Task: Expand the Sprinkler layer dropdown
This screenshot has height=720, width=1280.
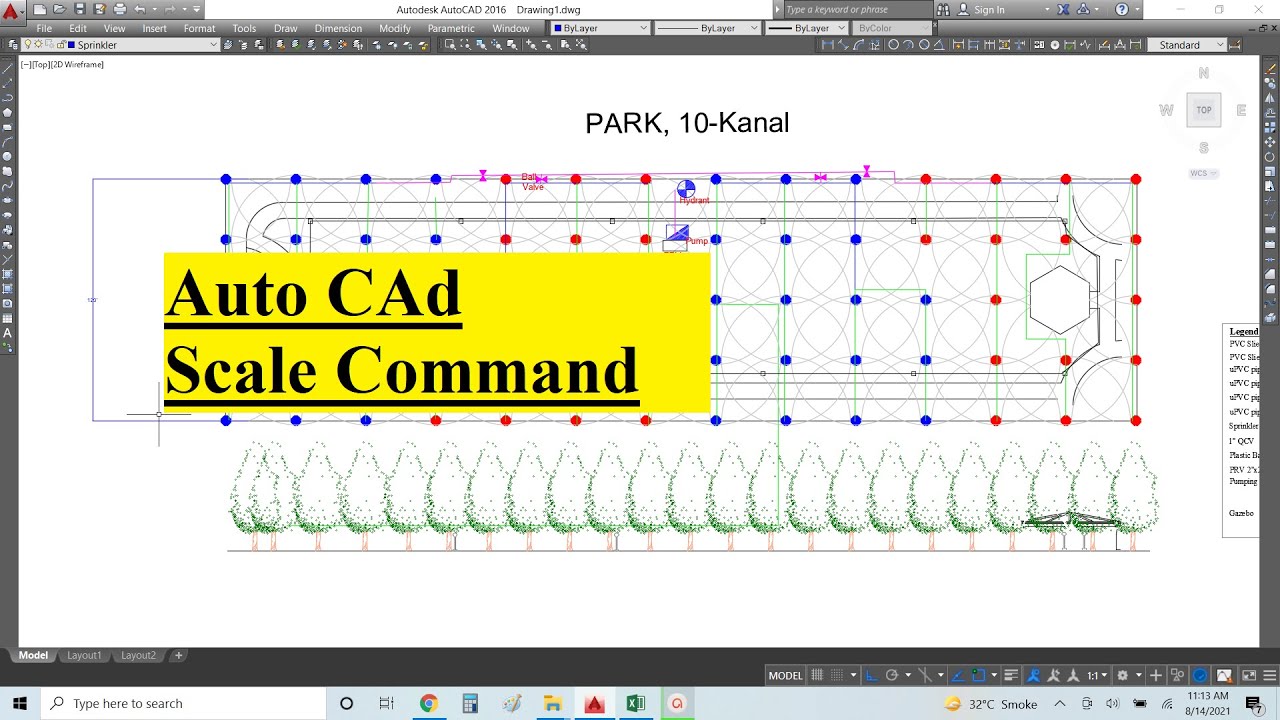Action: pos(213,45)
